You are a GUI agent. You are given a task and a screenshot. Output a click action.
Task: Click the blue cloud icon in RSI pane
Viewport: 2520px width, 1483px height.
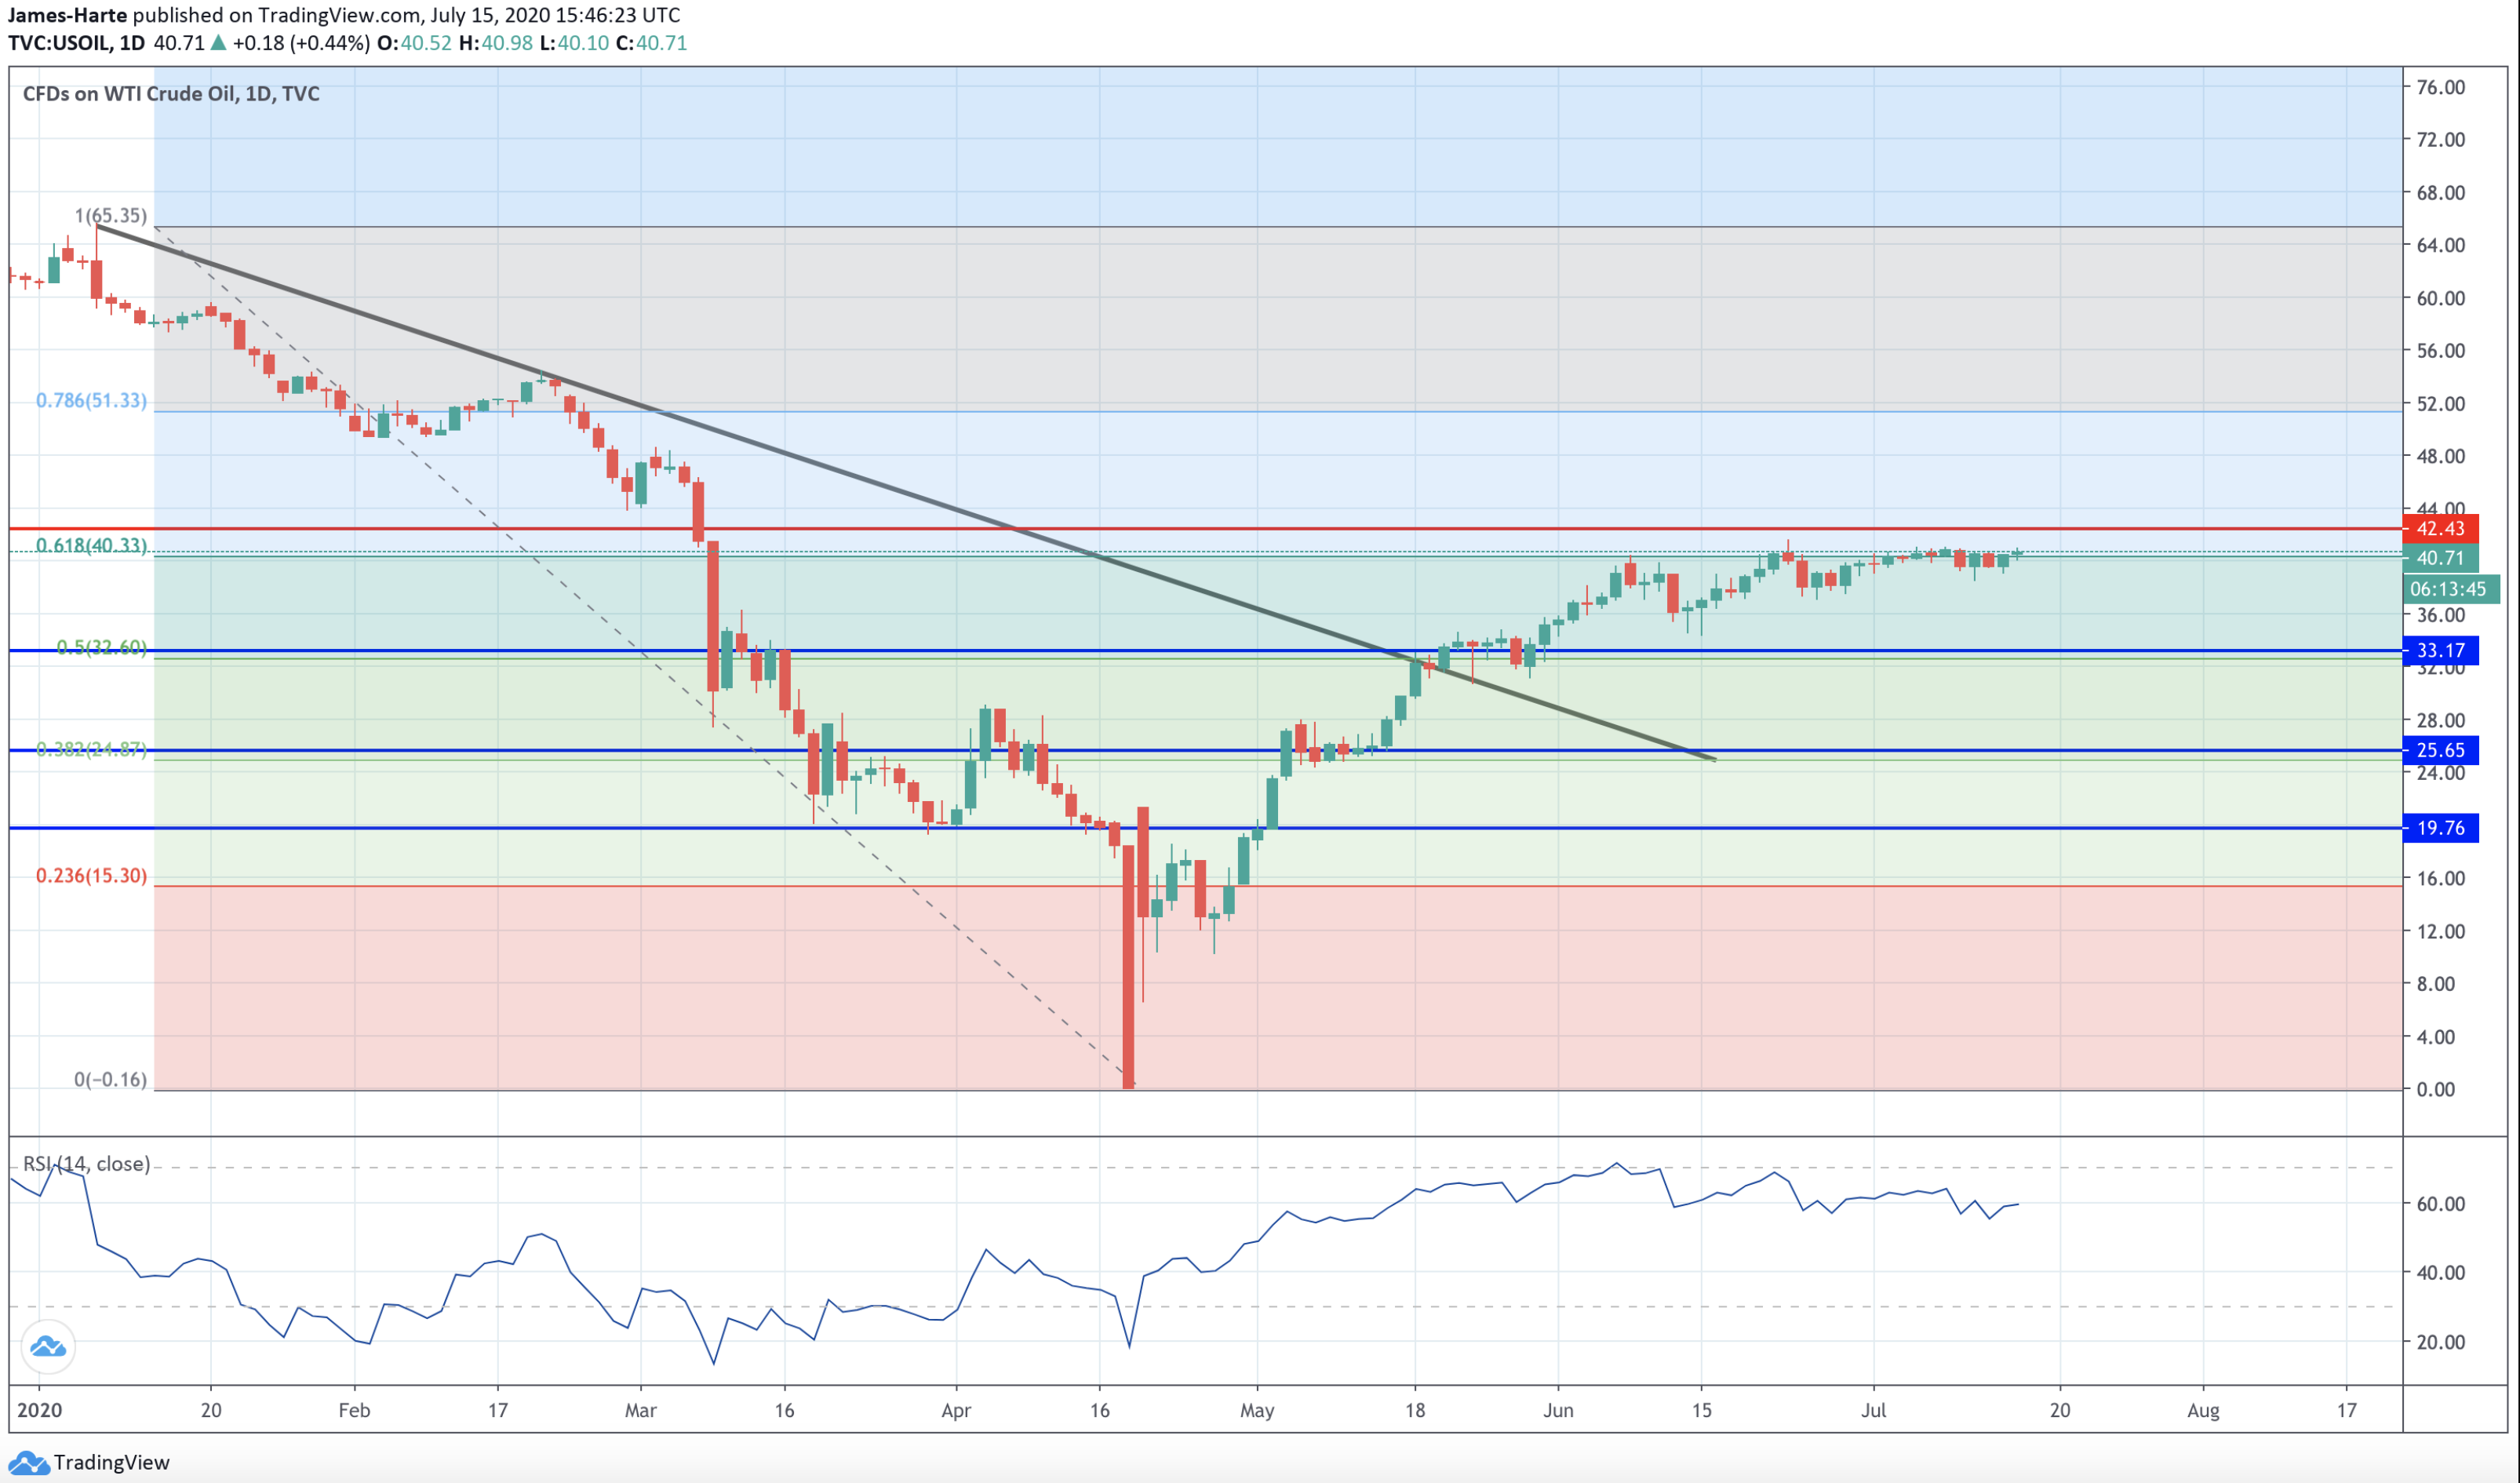coord(47,1347)
